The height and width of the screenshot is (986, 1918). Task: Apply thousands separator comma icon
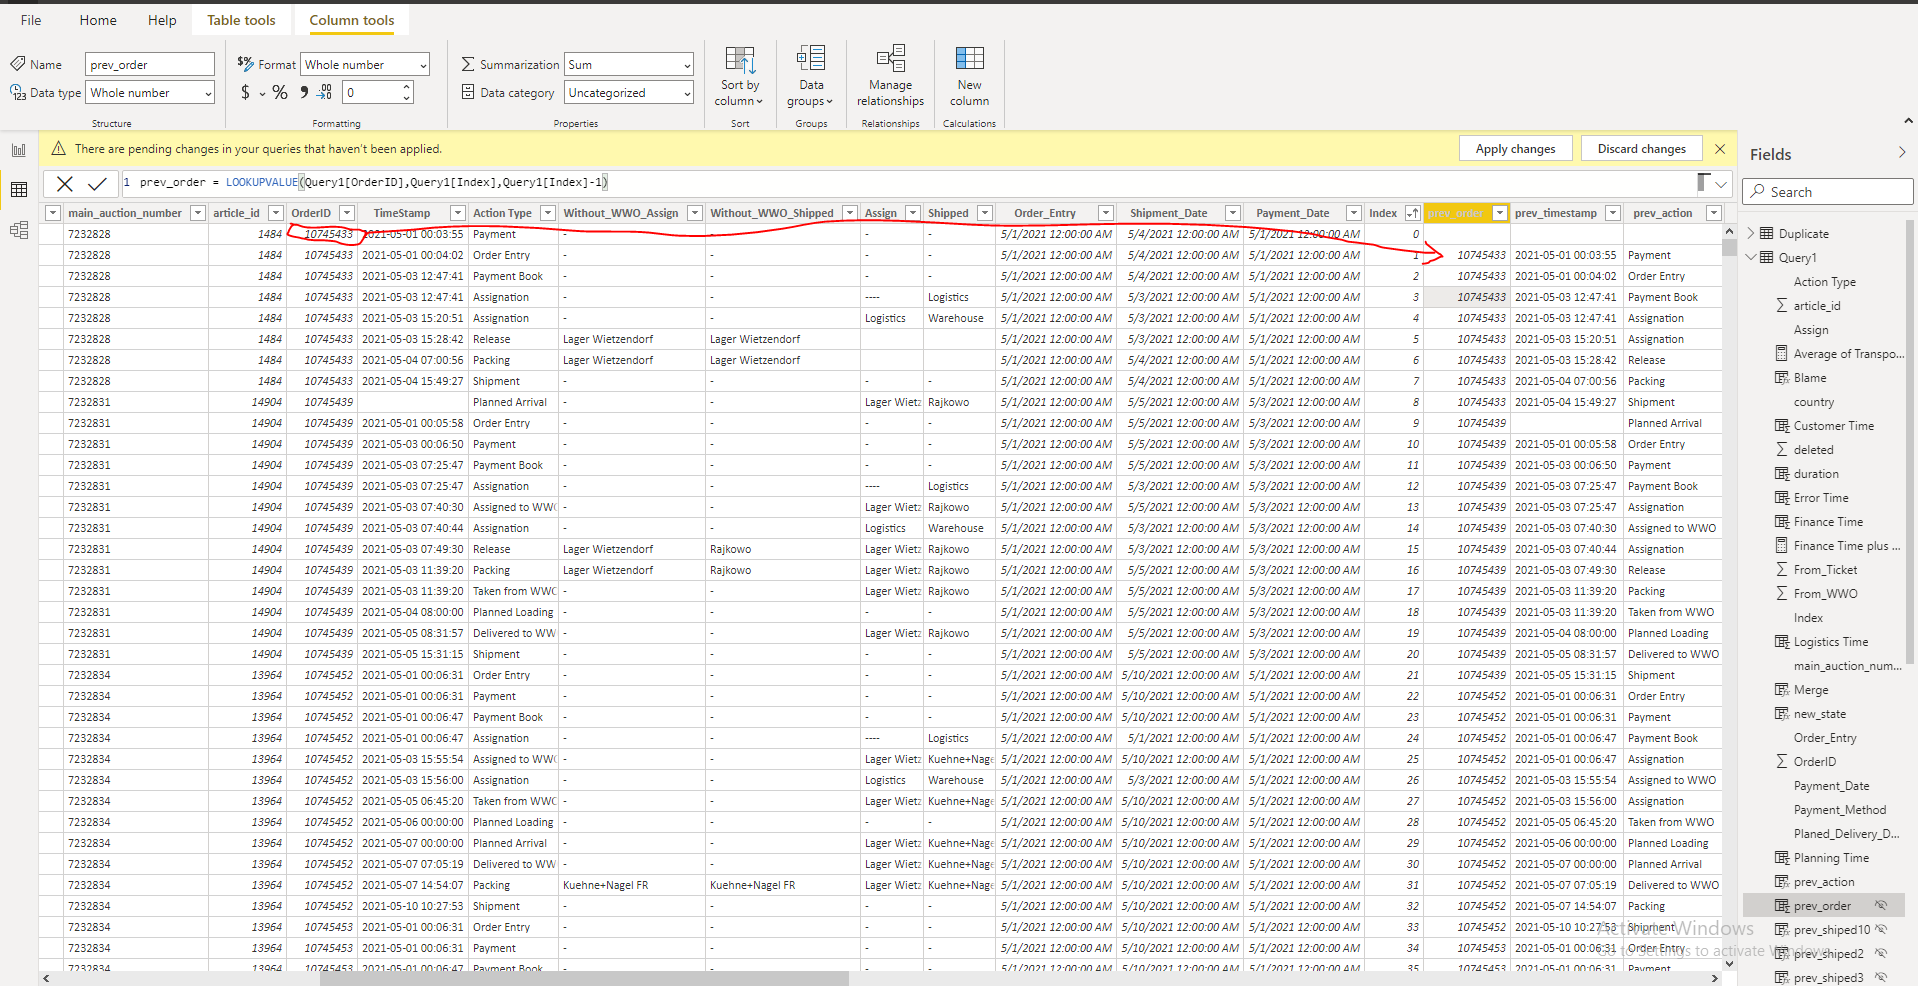304,92
